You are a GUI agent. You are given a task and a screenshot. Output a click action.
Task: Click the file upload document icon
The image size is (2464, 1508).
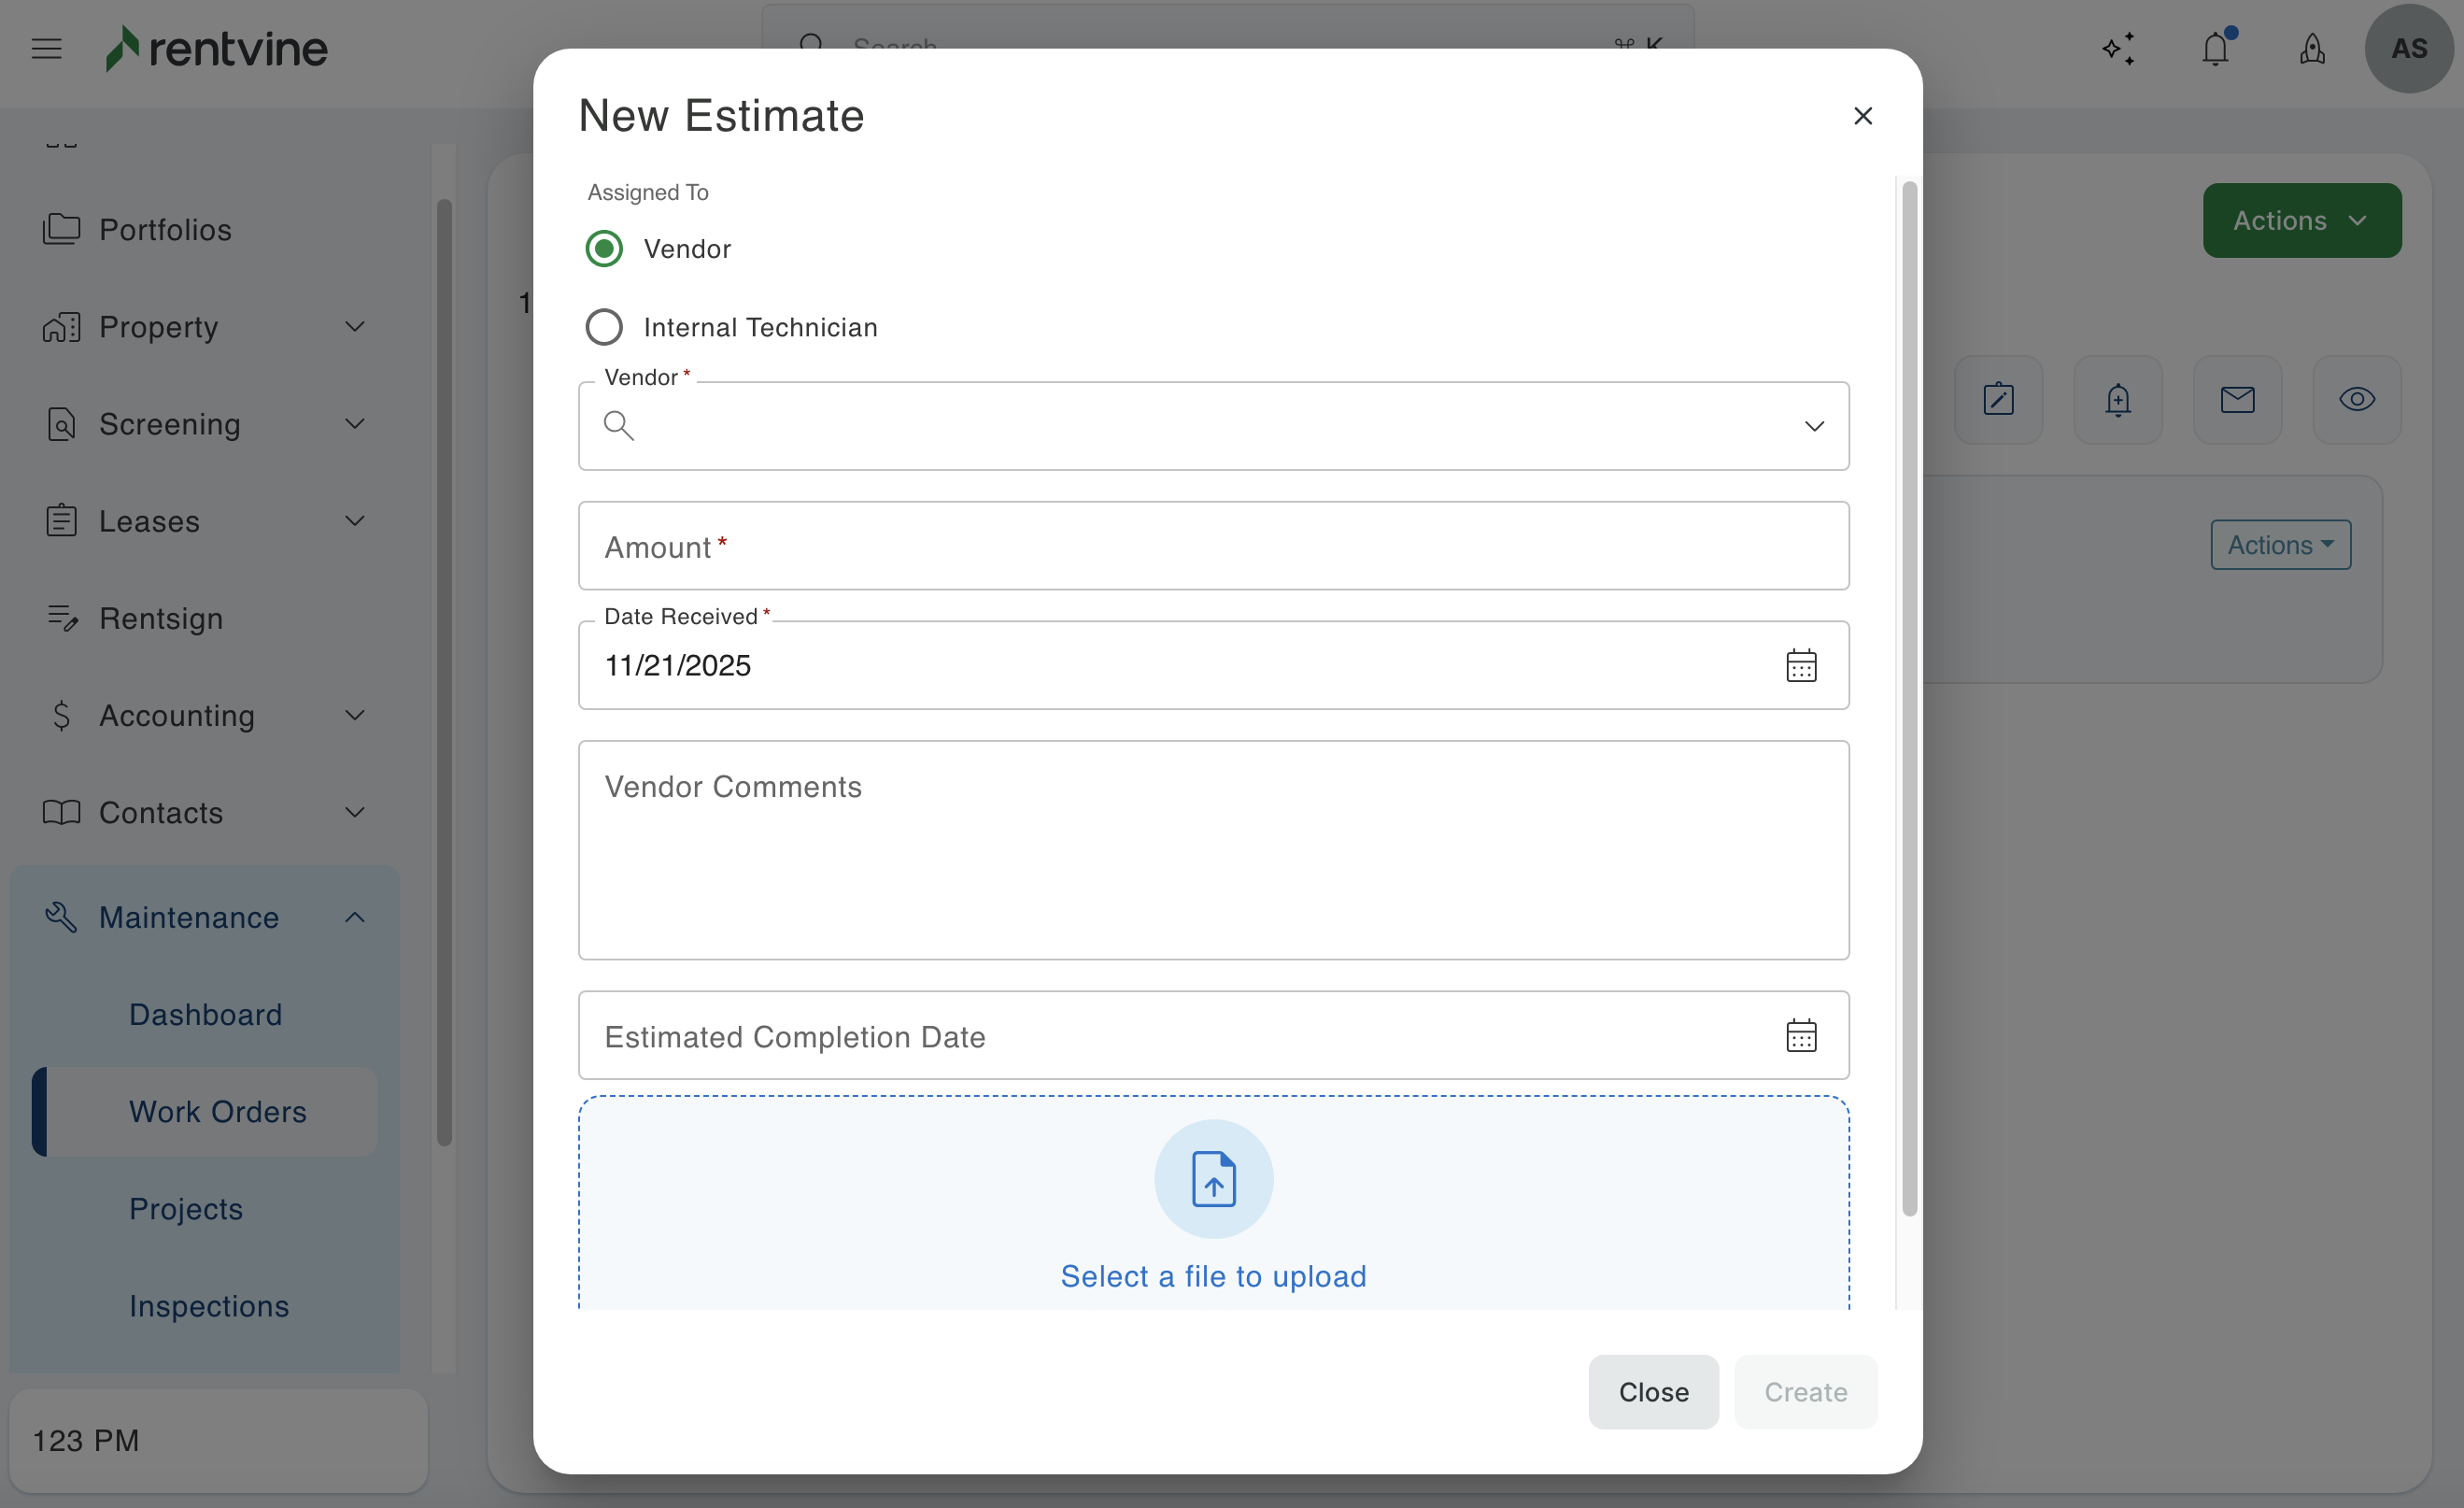tap(1213, 1179)
